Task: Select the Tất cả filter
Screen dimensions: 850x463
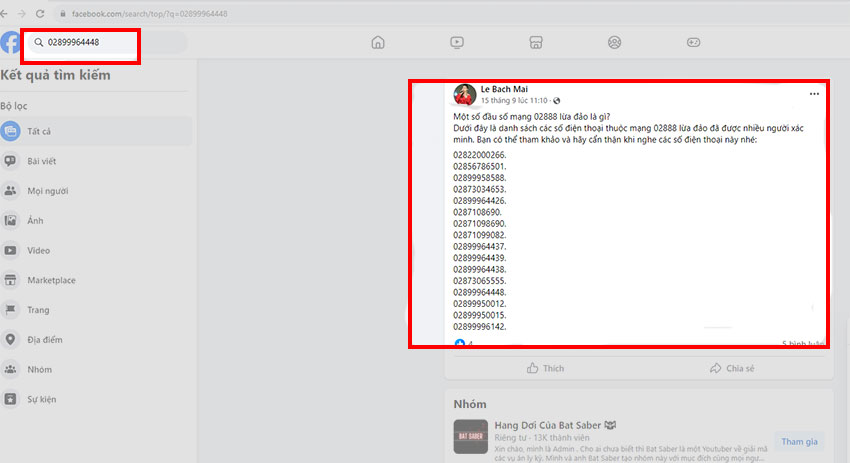Action: coord(96,131)
